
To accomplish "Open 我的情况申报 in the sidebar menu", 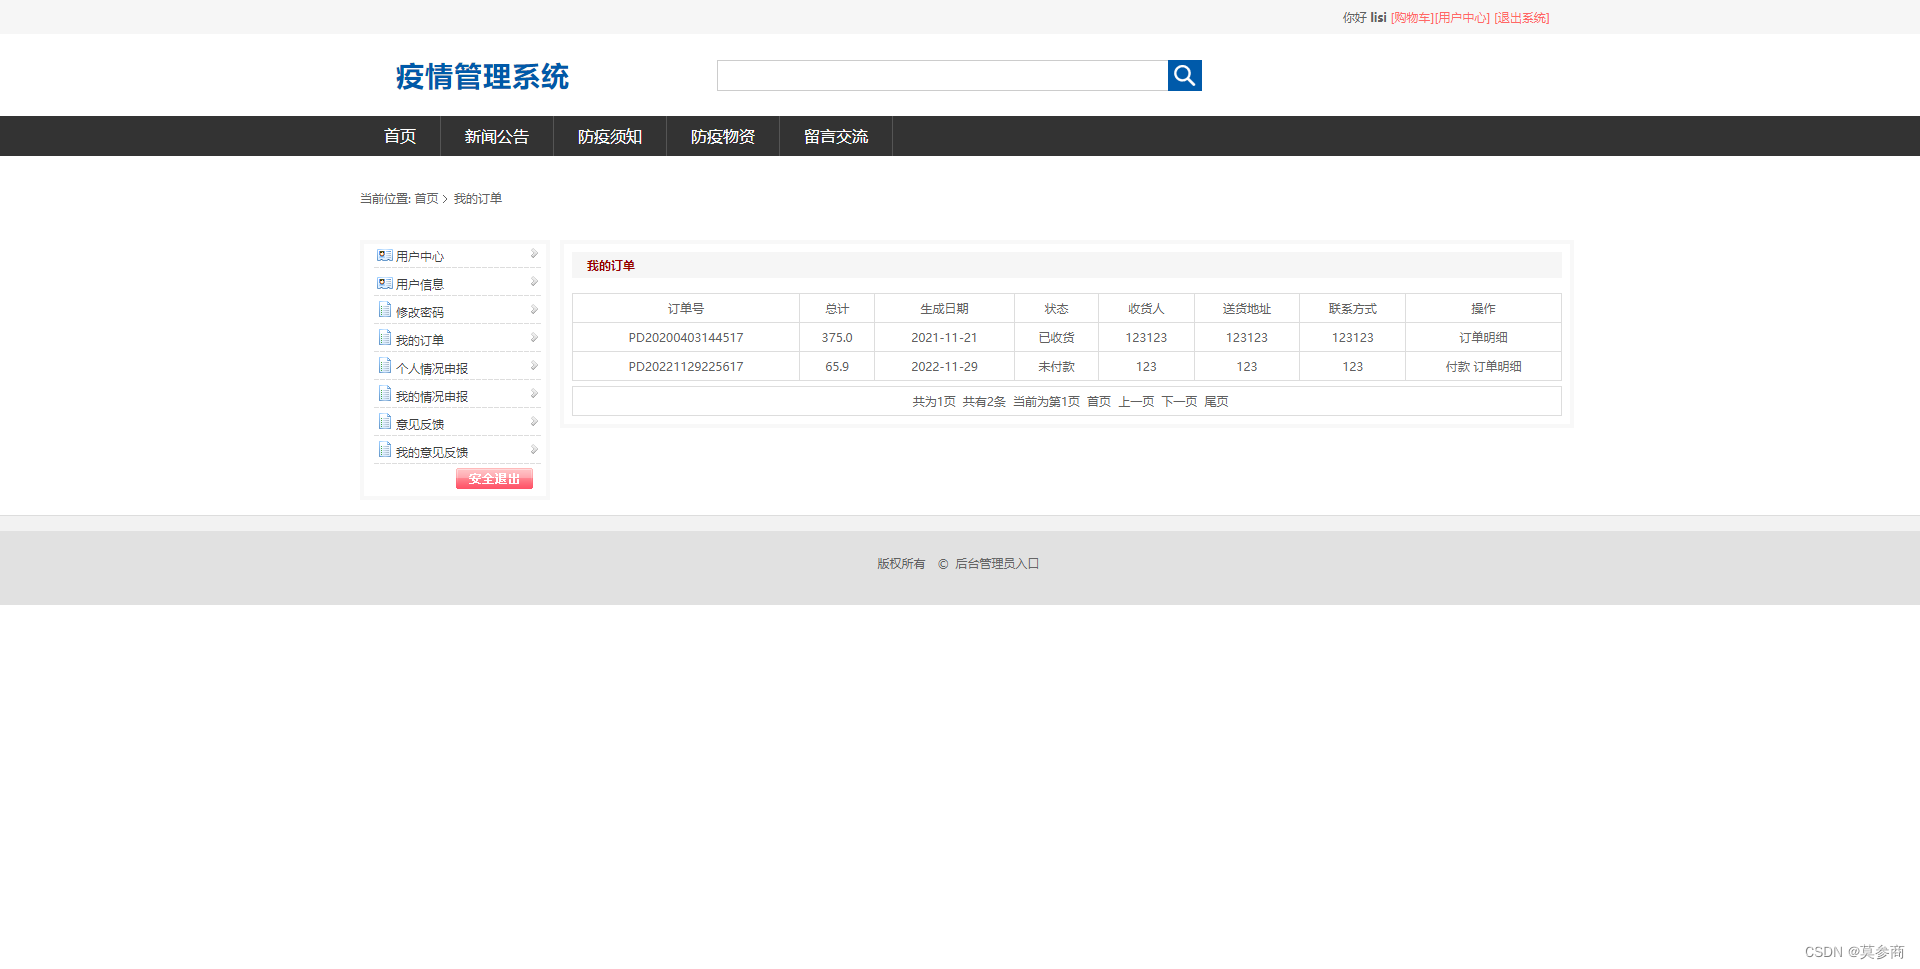I will 432,397.
